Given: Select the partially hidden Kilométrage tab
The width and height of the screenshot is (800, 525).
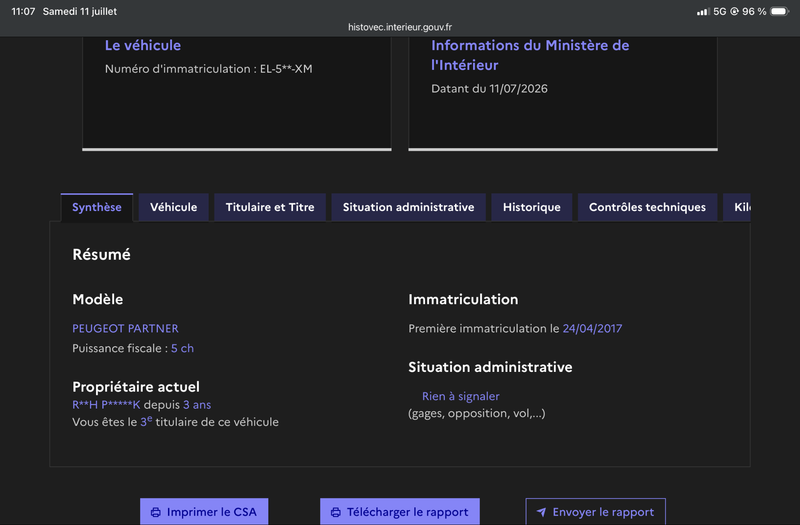Looking at the screenshot, I should [x=737, y=207].
